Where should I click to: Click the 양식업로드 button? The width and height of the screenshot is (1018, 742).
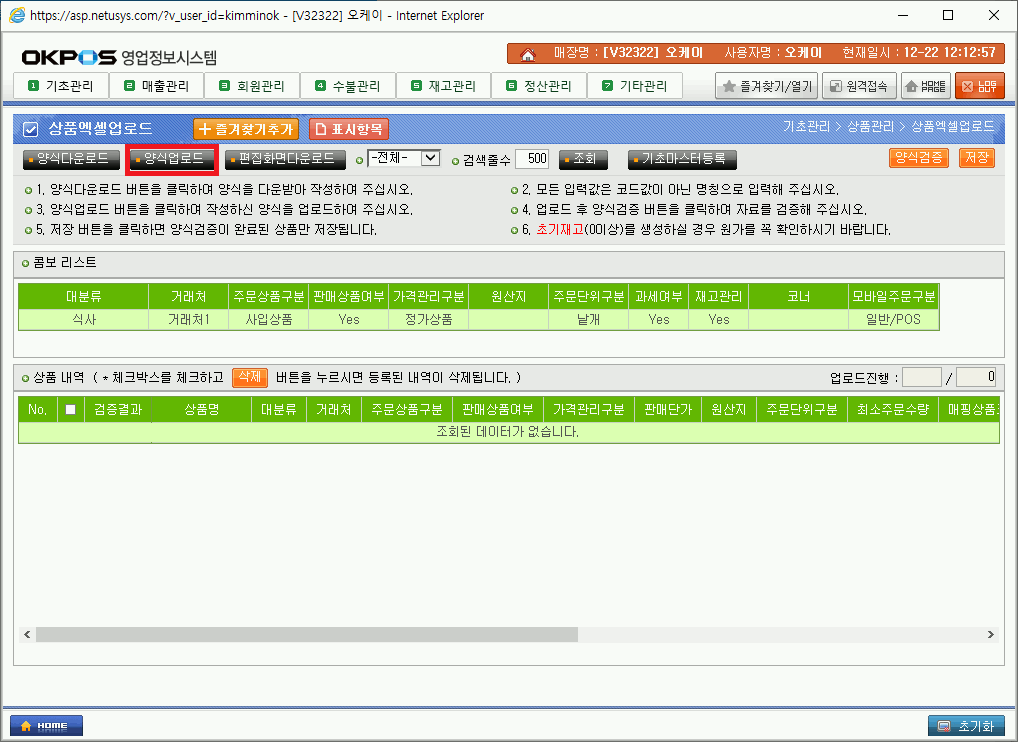click(172, 159)
